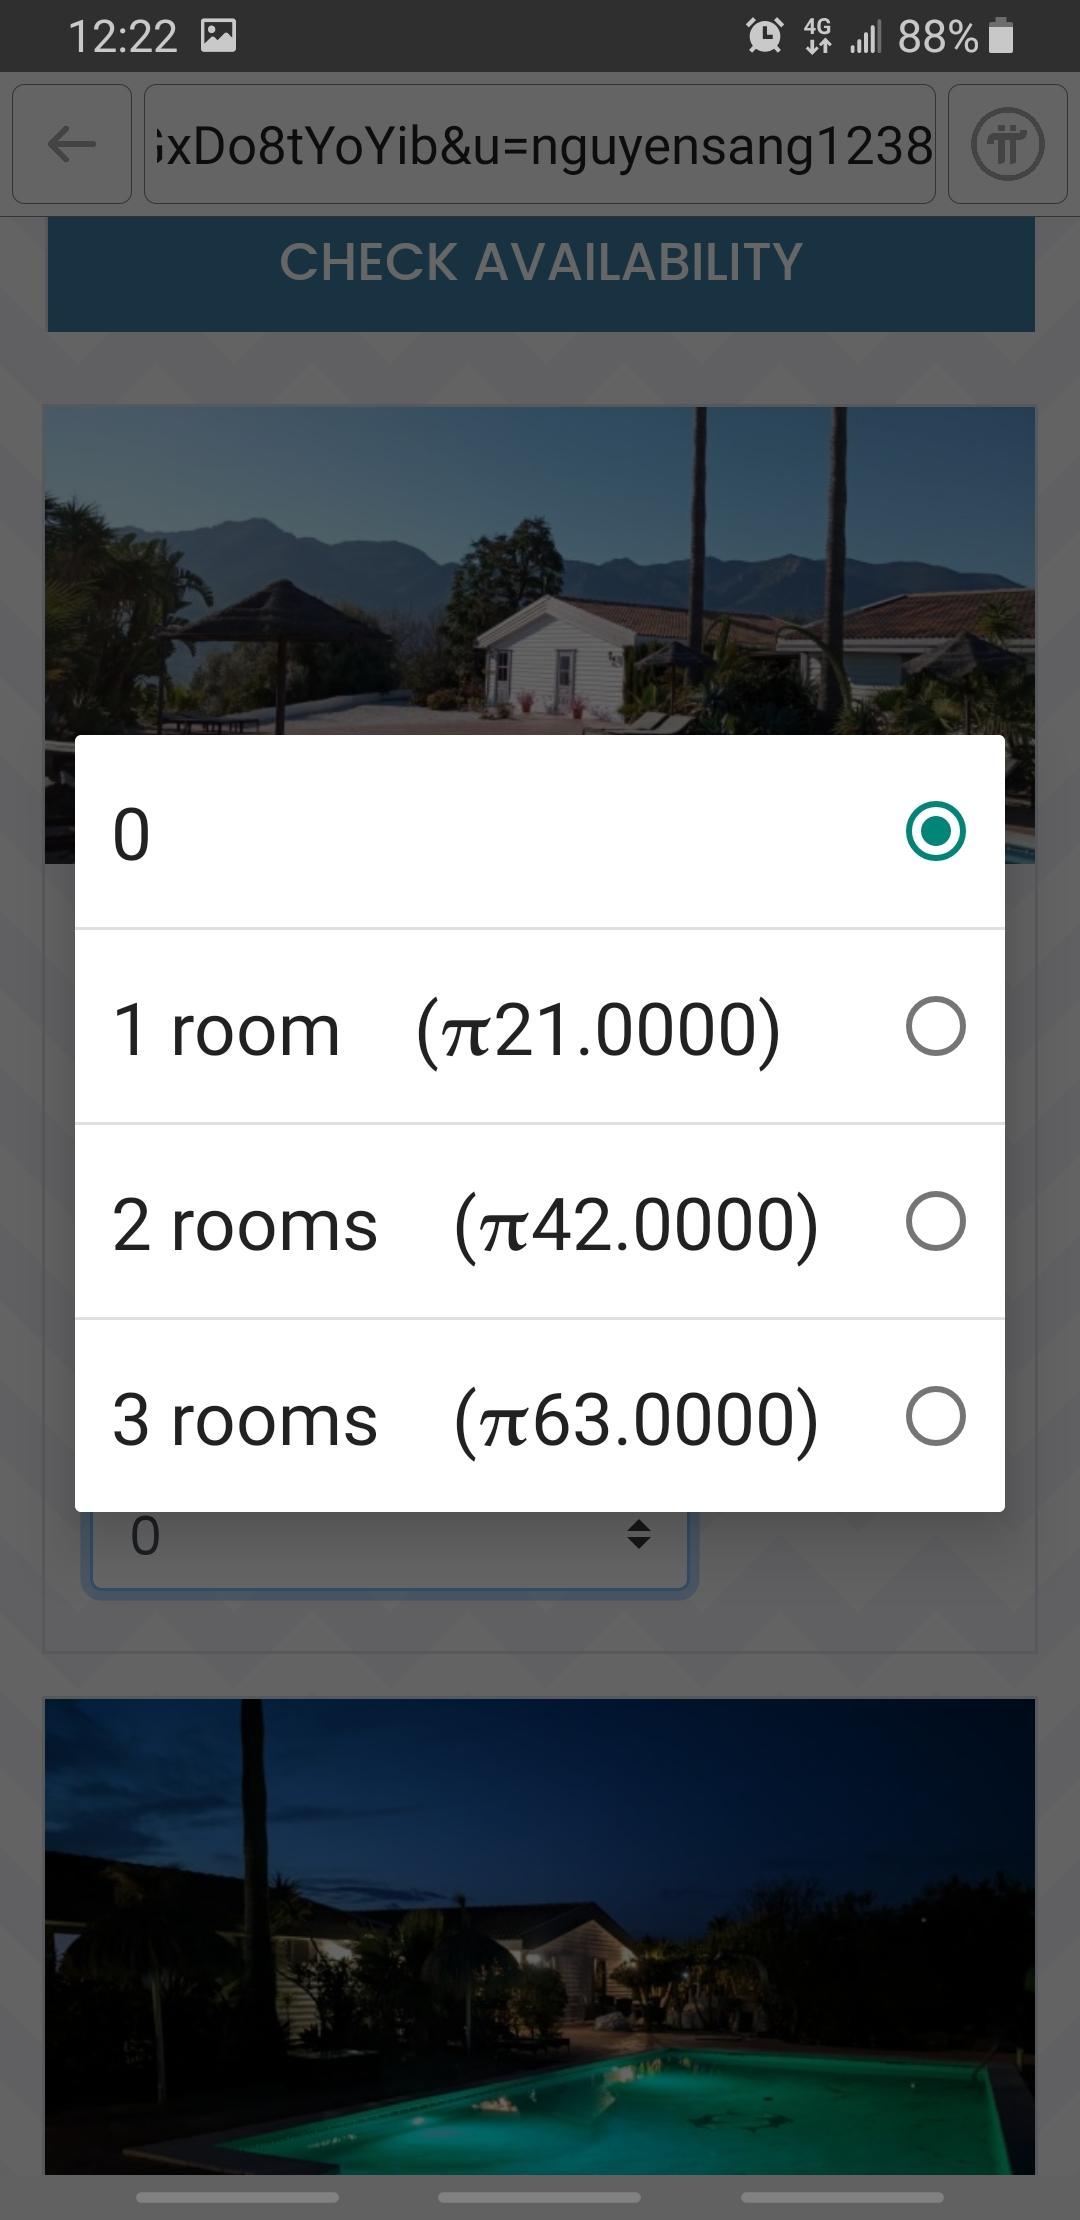The height and width of the screenshot is (2220, 1080).
Task: Choose the 2 rooms radio button
Action: click(935, 1221)
